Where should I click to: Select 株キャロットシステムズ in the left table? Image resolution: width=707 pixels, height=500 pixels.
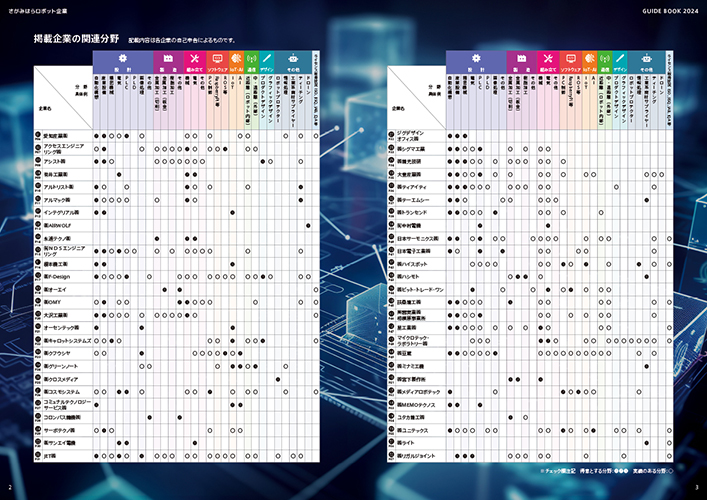[x=66, y=341]
